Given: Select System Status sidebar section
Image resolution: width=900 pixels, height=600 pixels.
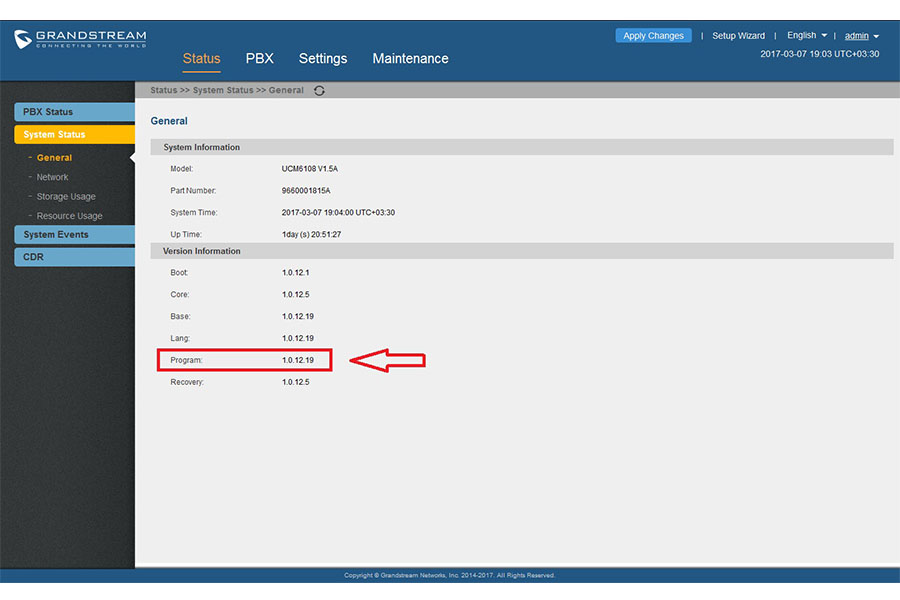Looking at the screenshot, I should point(75,134).
